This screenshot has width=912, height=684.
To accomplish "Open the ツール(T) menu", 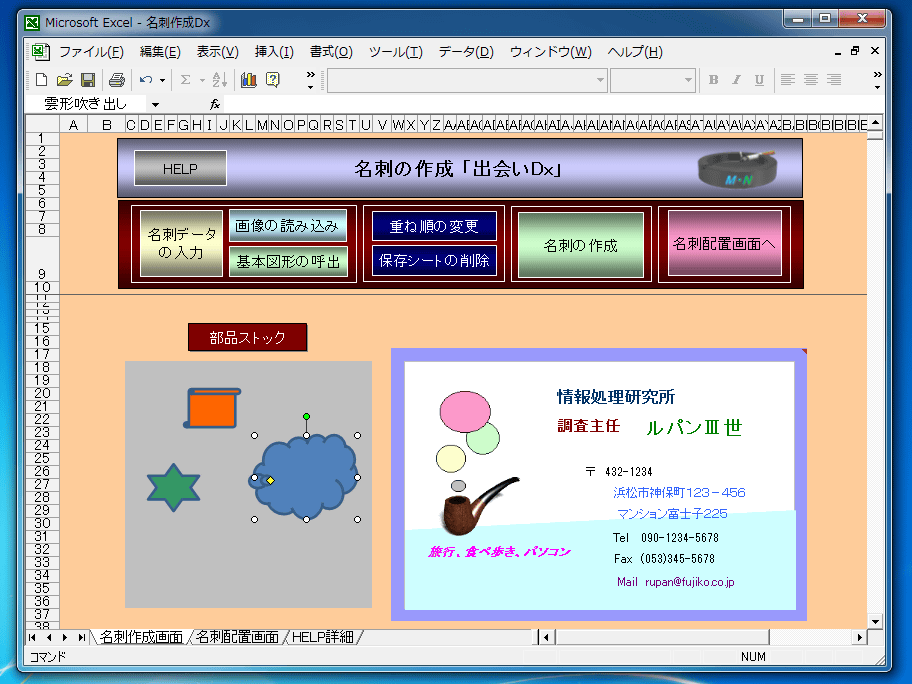I will tap(396, 52).
